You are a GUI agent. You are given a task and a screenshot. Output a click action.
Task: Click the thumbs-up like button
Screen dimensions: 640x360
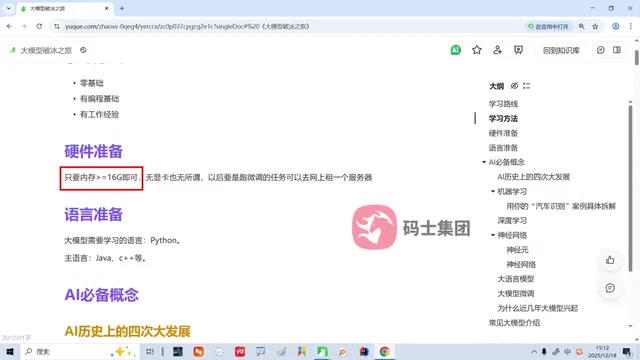(x=610, y=260)
